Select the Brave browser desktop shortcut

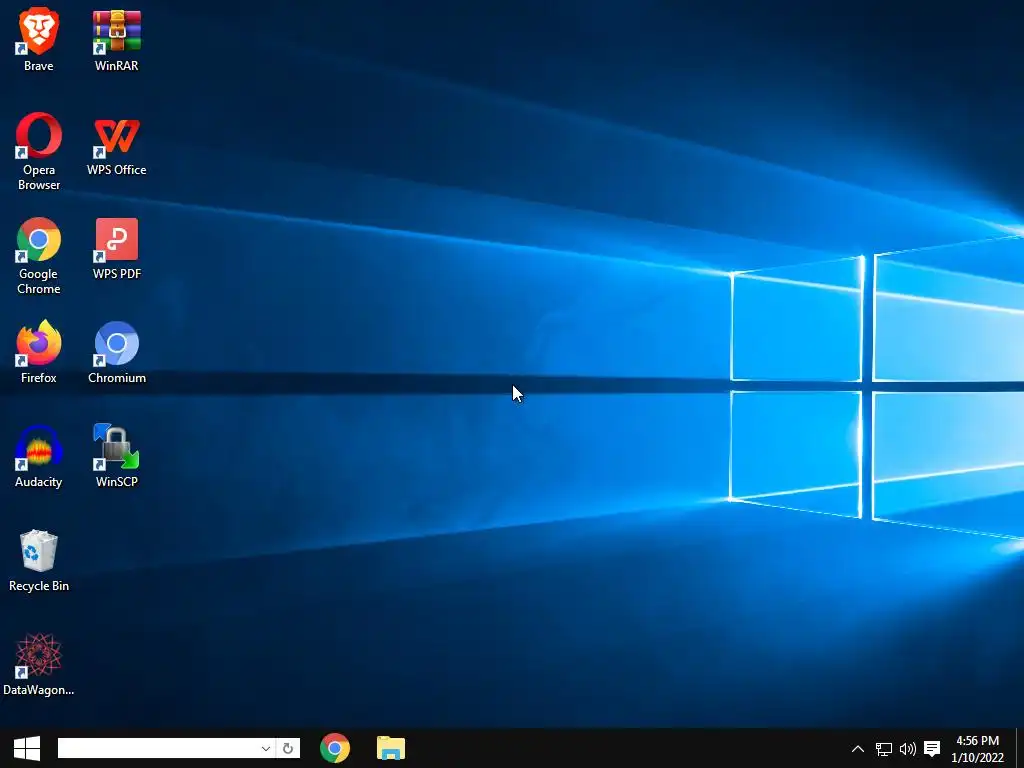coord(39,39)
